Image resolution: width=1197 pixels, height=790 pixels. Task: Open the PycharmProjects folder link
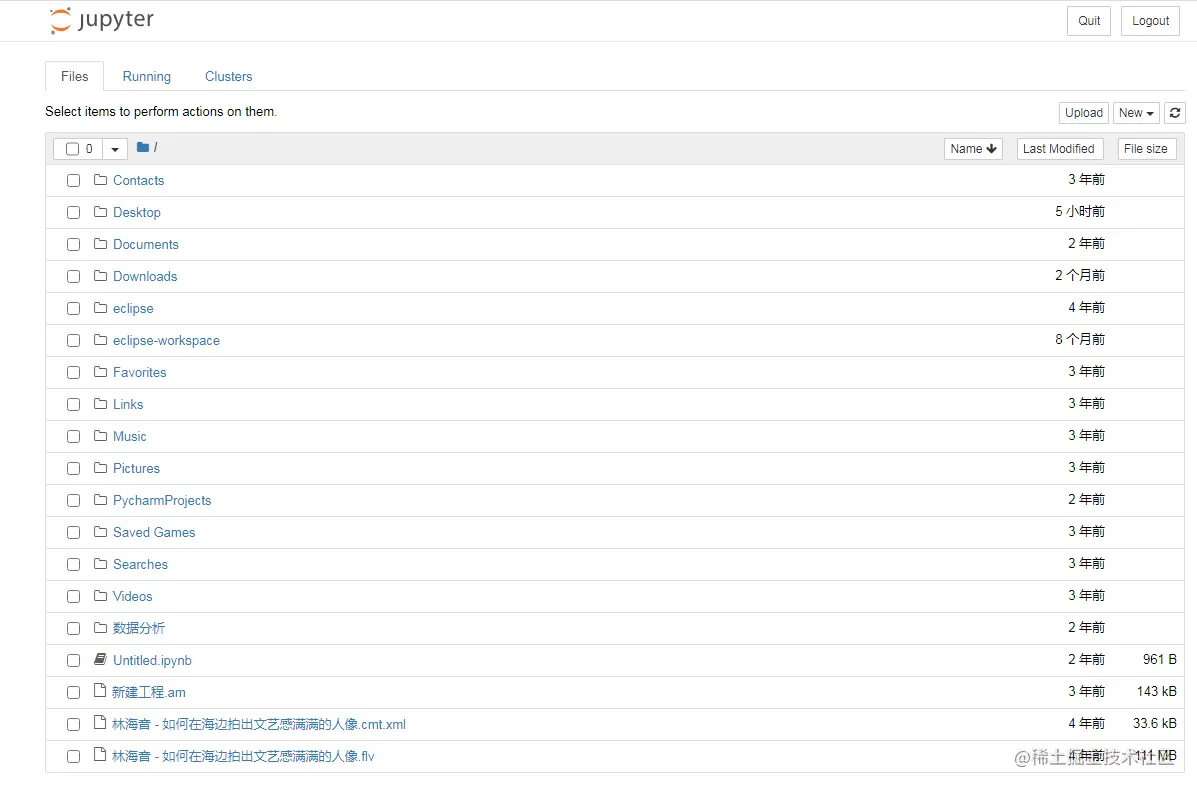(x=162, y=501)
